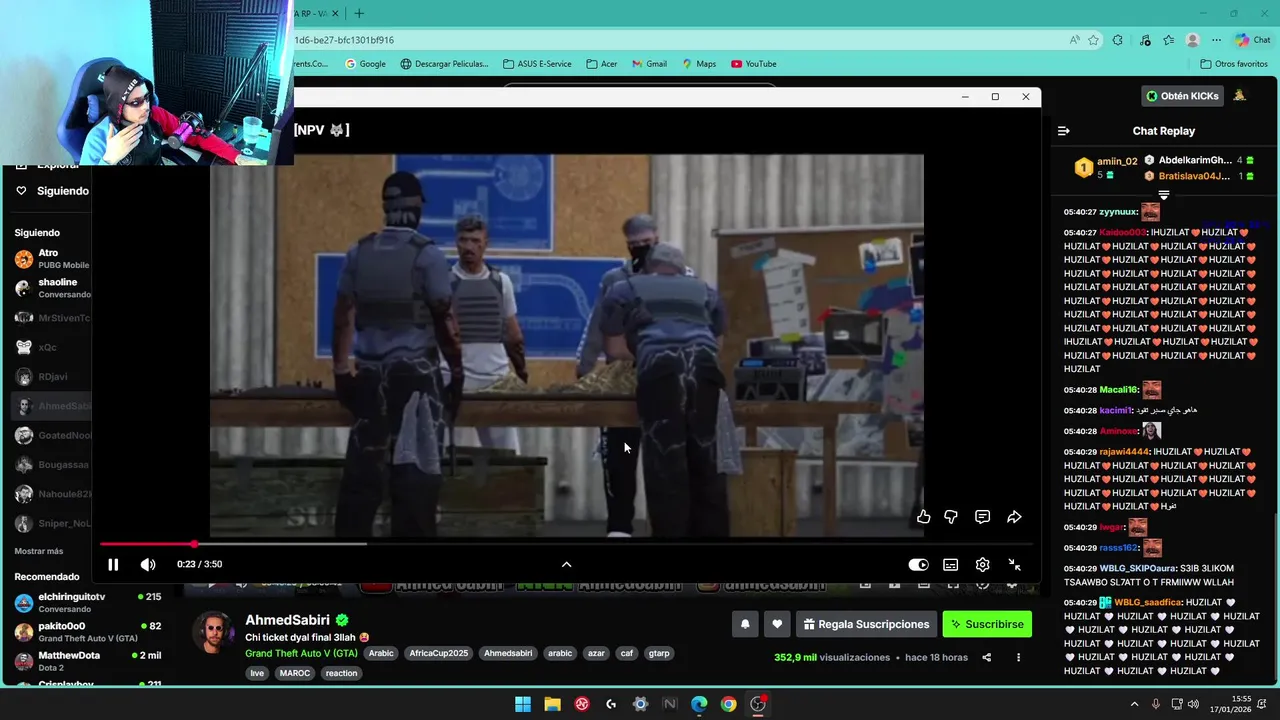
Task: Open AhmedSabiri channel avatar
Action: click(x=213, y=632)
